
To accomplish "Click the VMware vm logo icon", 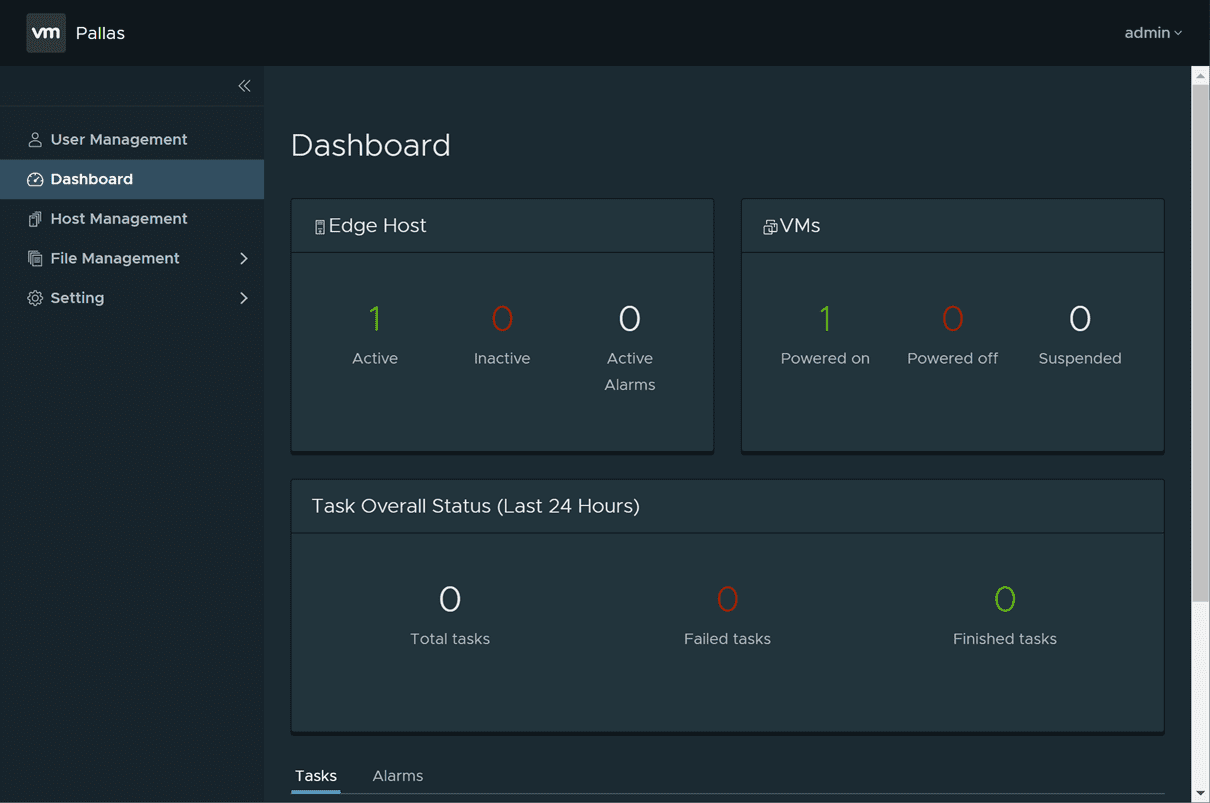I will coord(46,33).
